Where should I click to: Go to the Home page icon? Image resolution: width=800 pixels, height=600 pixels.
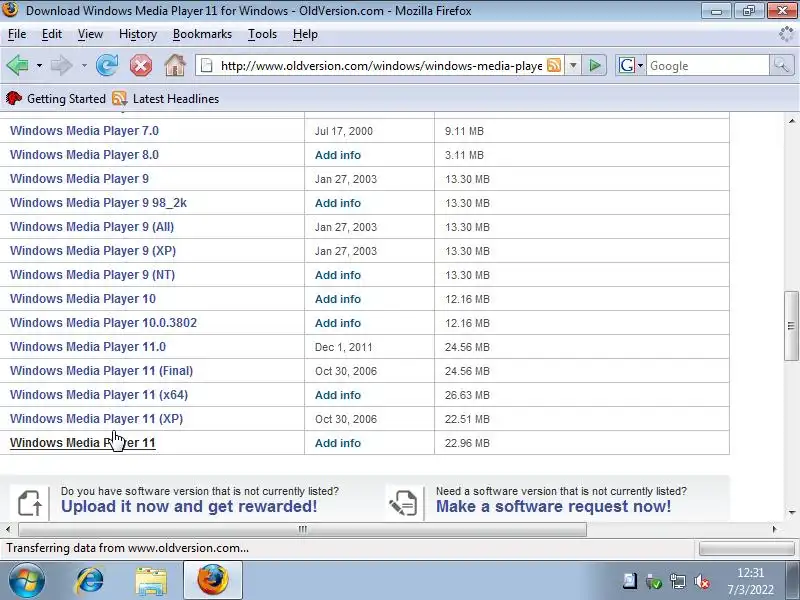click(x=174, y=65)
